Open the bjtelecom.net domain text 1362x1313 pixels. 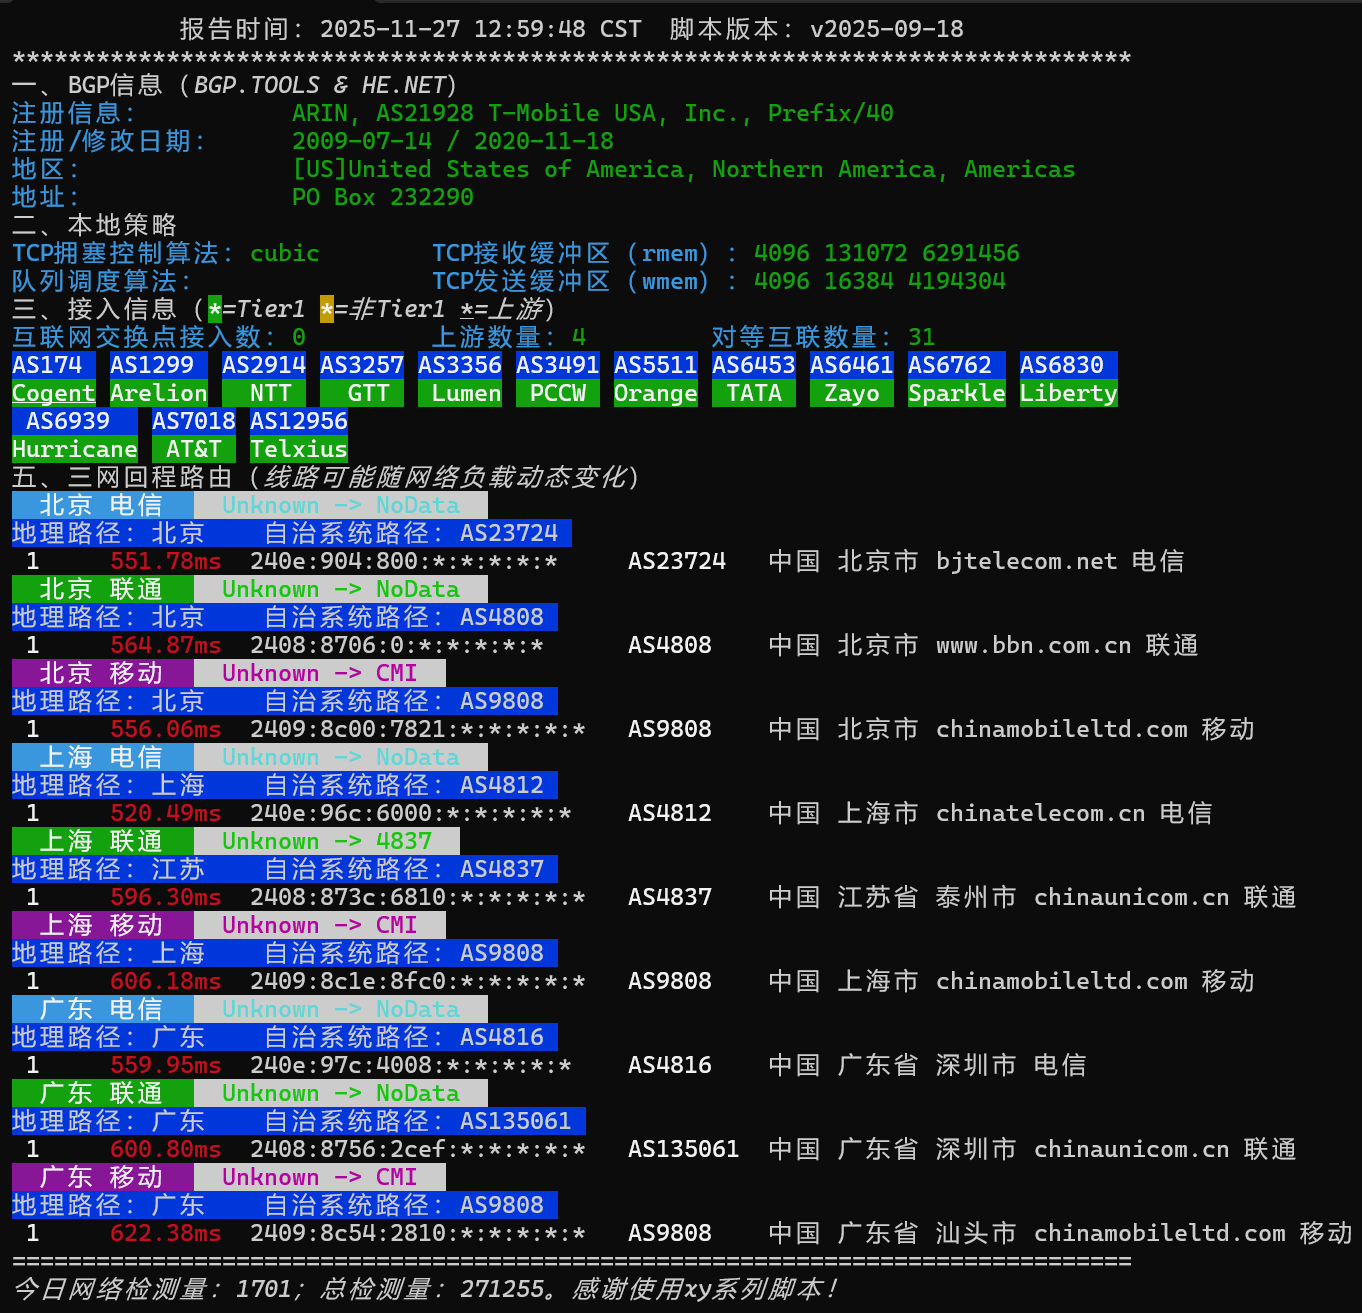click(x=1026, y=561)
